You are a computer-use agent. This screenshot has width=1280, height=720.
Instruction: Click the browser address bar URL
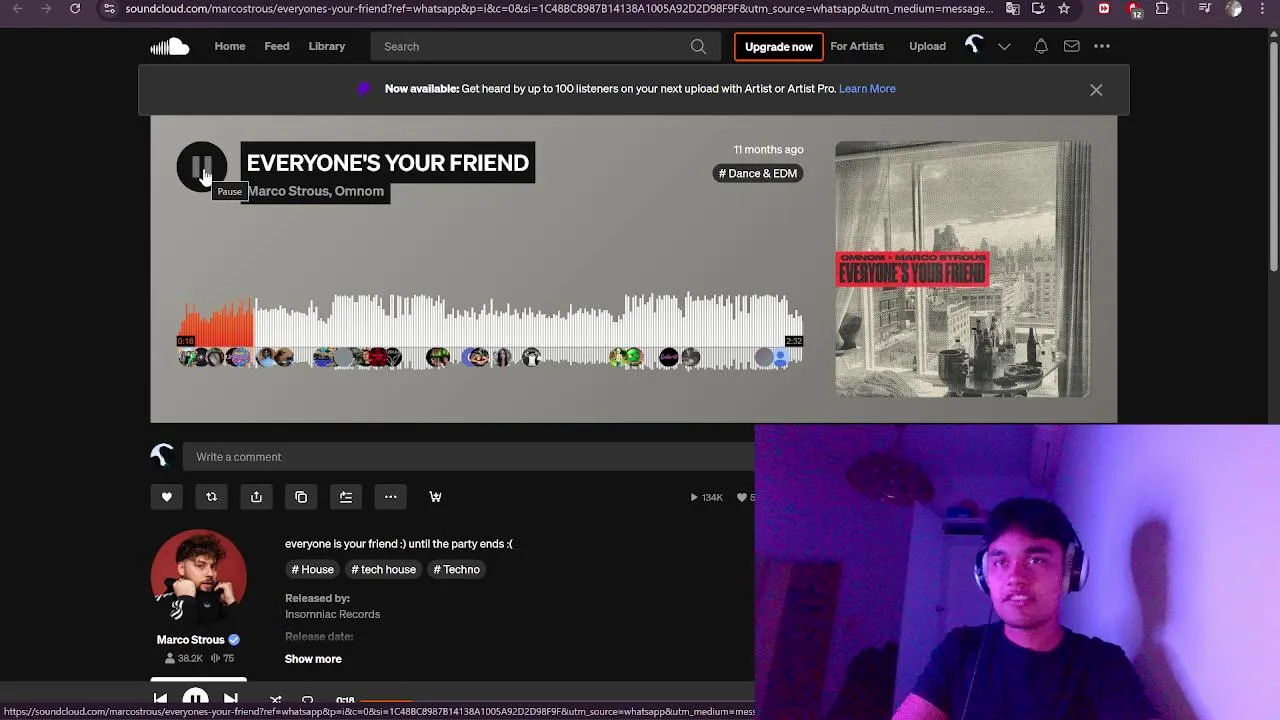coord(560,9)
